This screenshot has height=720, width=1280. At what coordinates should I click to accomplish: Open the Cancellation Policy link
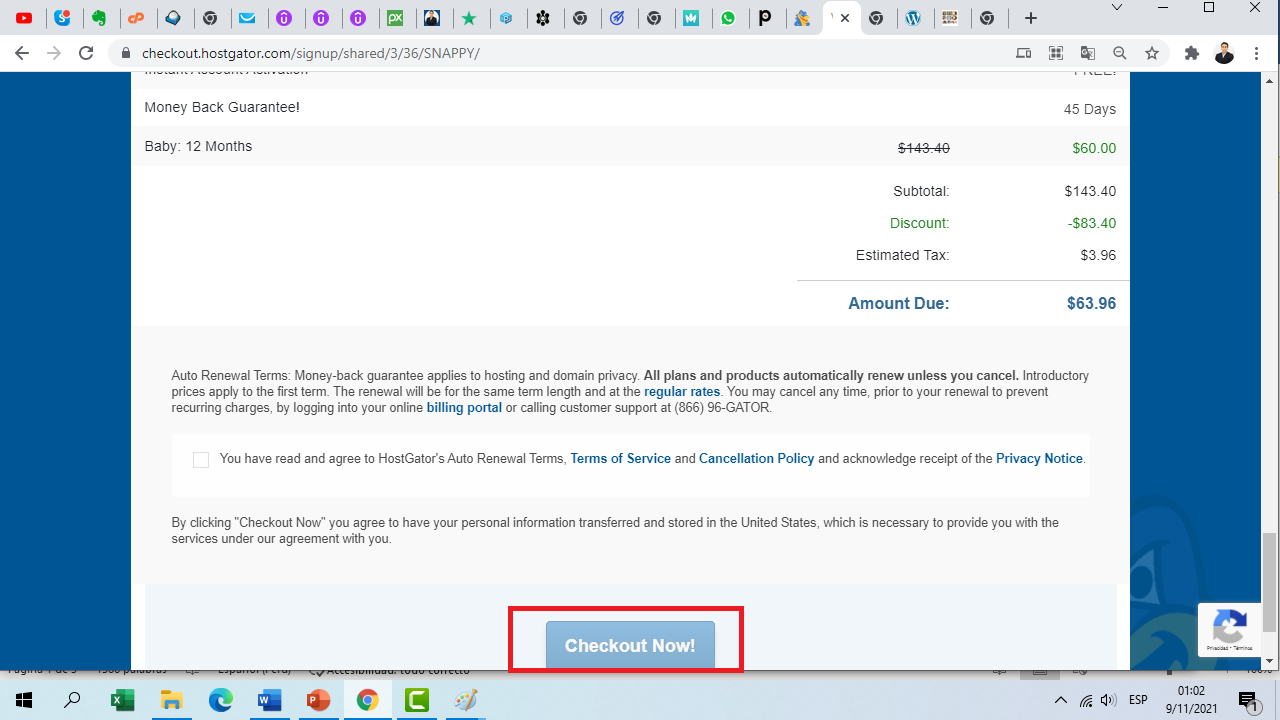(x=757, y=459)
